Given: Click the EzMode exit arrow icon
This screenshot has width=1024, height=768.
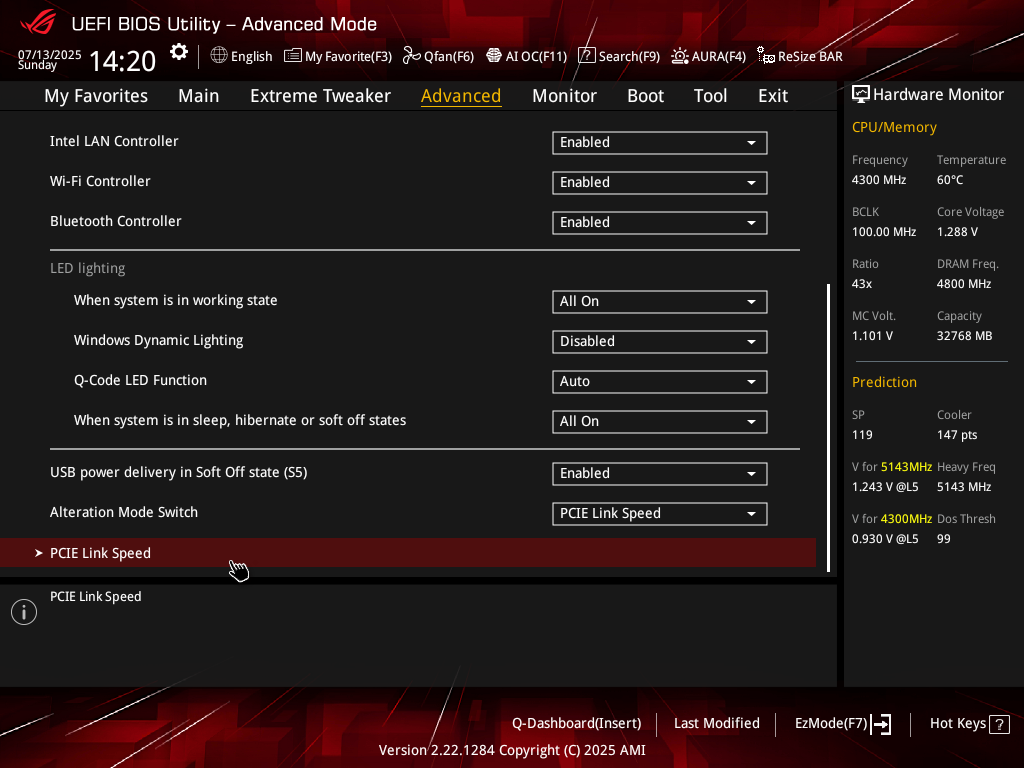Looking at the screenshot, I should click(x=881, y=724).
